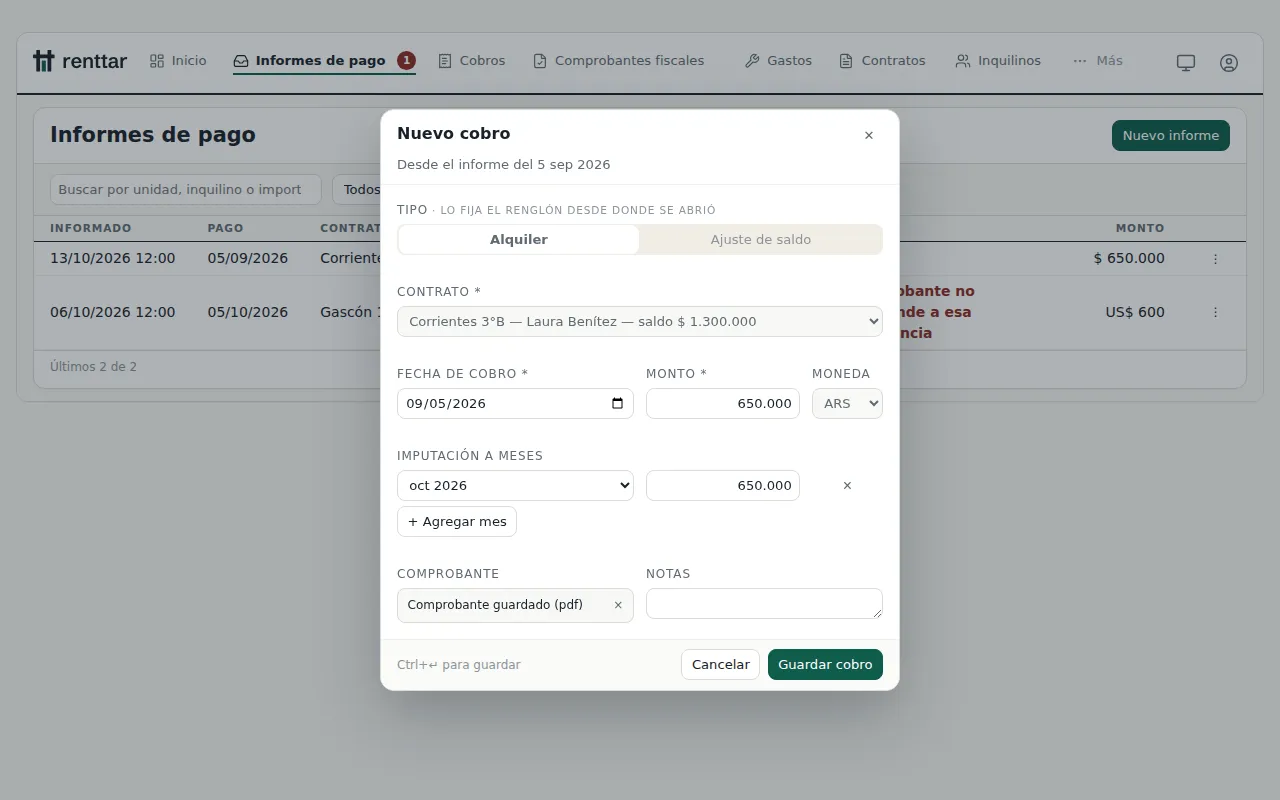This screenshot has width=1280, height=800.
Task: Open the Inquilinos tab
Action: [998, 61]
